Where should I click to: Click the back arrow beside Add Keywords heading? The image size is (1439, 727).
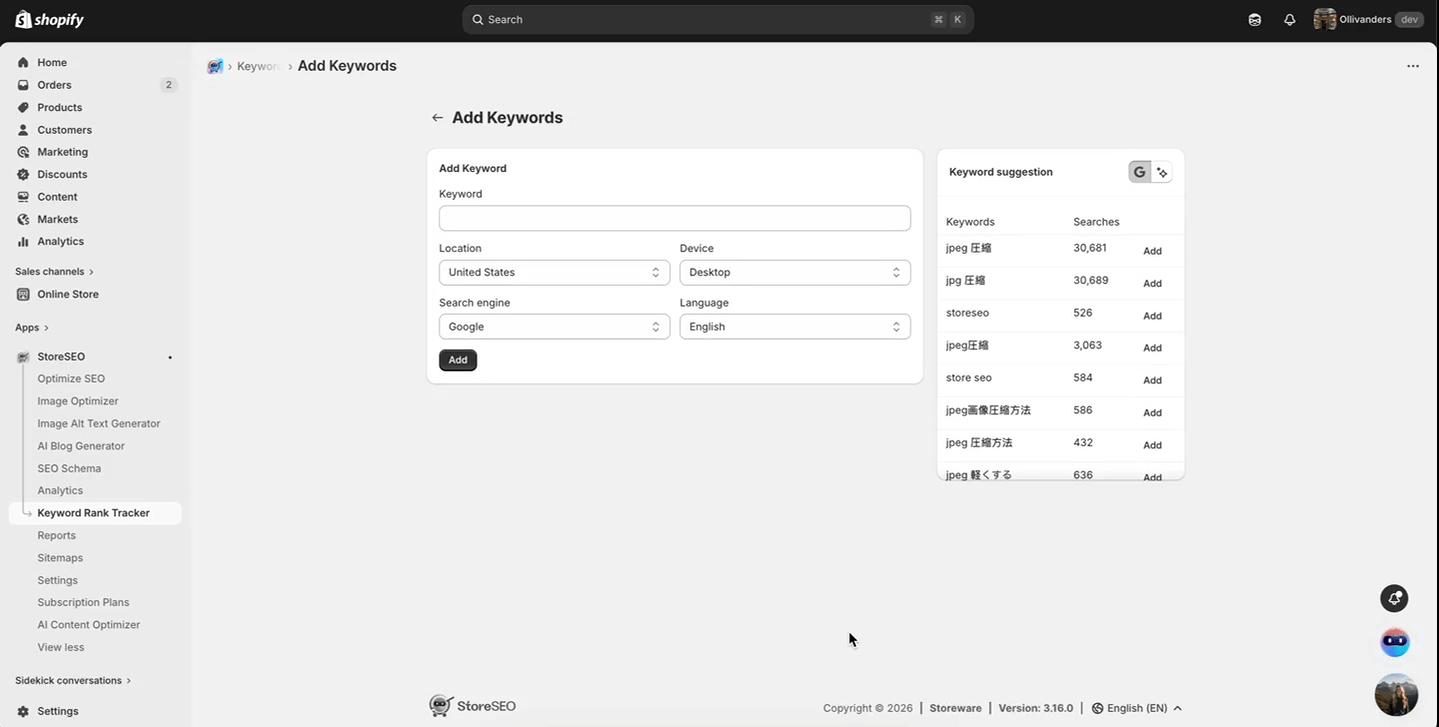(x=437, y=117)
